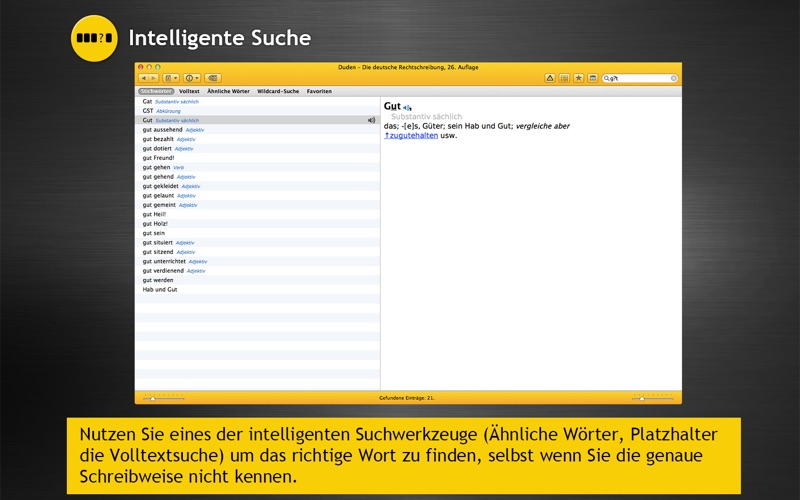800x500 pixels.
Task: Click the 'Gefundene Einträge: 21.' status text
Action: (x=407, y=398)
